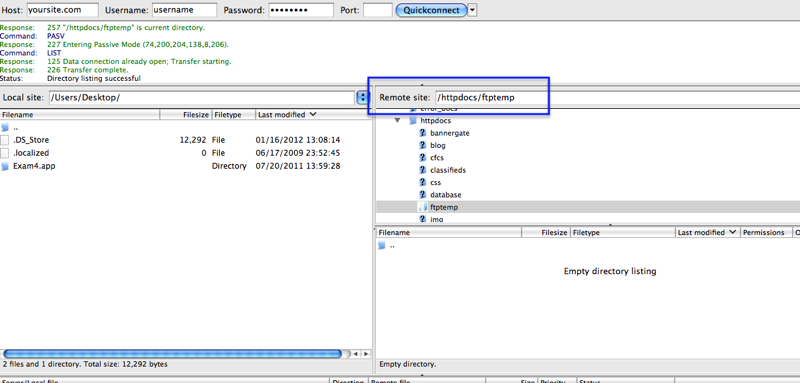Sort local files by Filetype column
This screenshot has height=383, width=800.
[233, 115]
